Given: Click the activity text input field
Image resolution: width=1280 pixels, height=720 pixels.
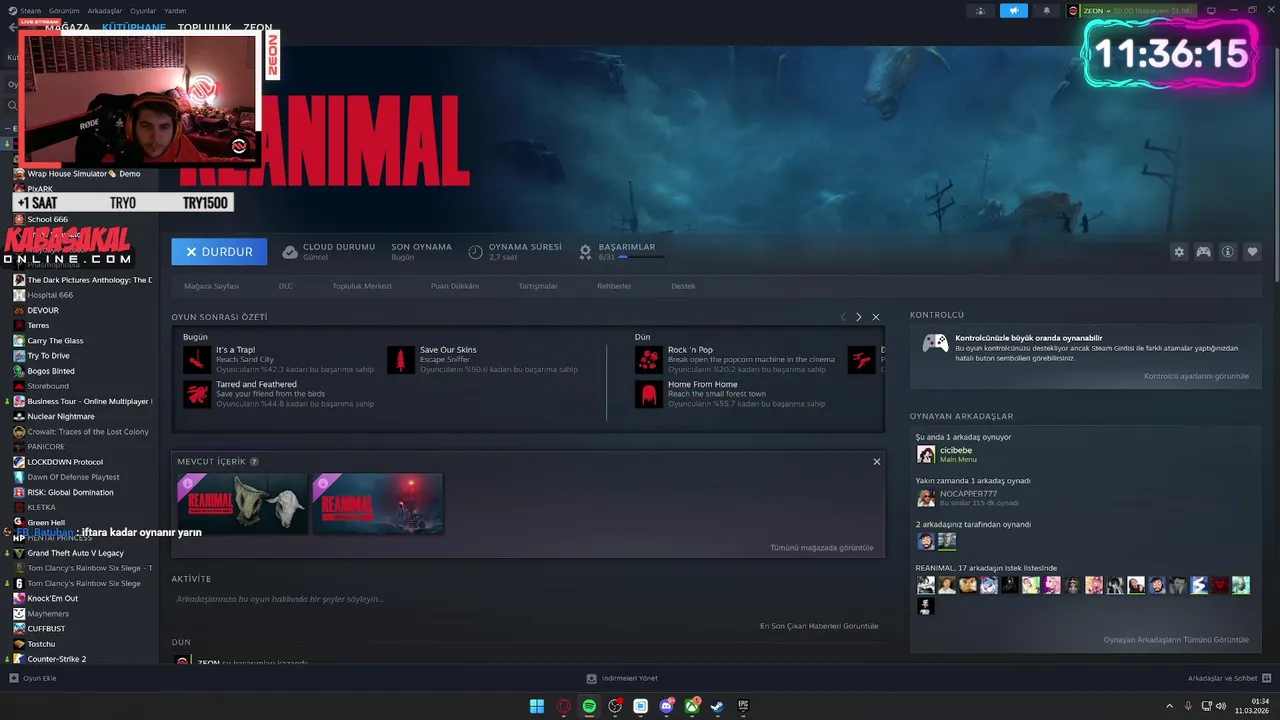Looking at the screenshot, I should coord(527,599).
